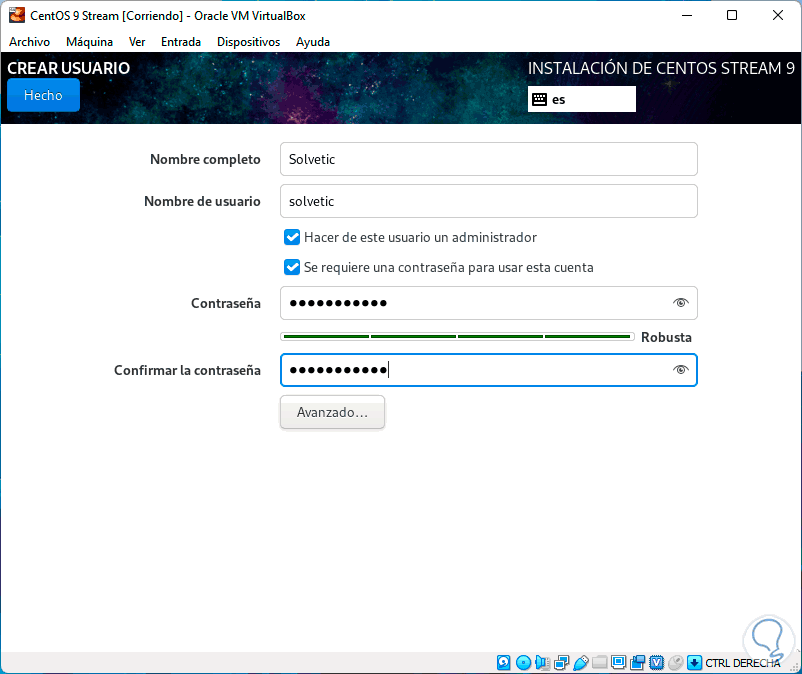The image size is (802, 674).
Task: Close the VirtualBox window
Action: coord(777,15)
